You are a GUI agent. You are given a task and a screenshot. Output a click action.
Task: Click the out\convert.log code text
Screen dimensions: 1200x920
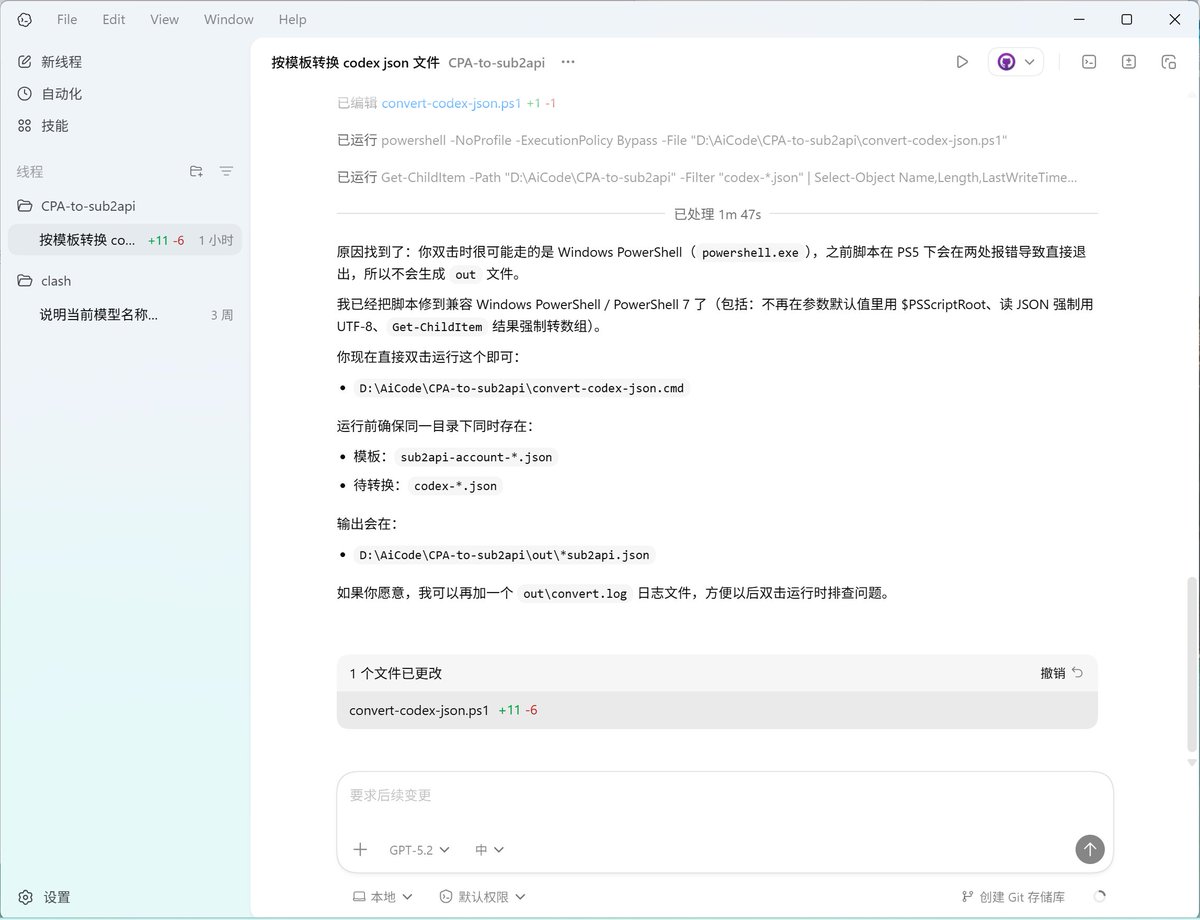(x=575, y=593)
